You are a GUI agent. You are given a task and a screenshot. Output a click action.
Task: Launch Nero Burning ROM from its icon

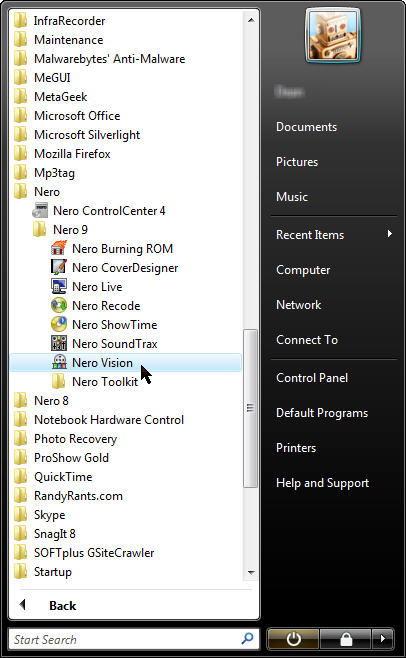(59, 248)
